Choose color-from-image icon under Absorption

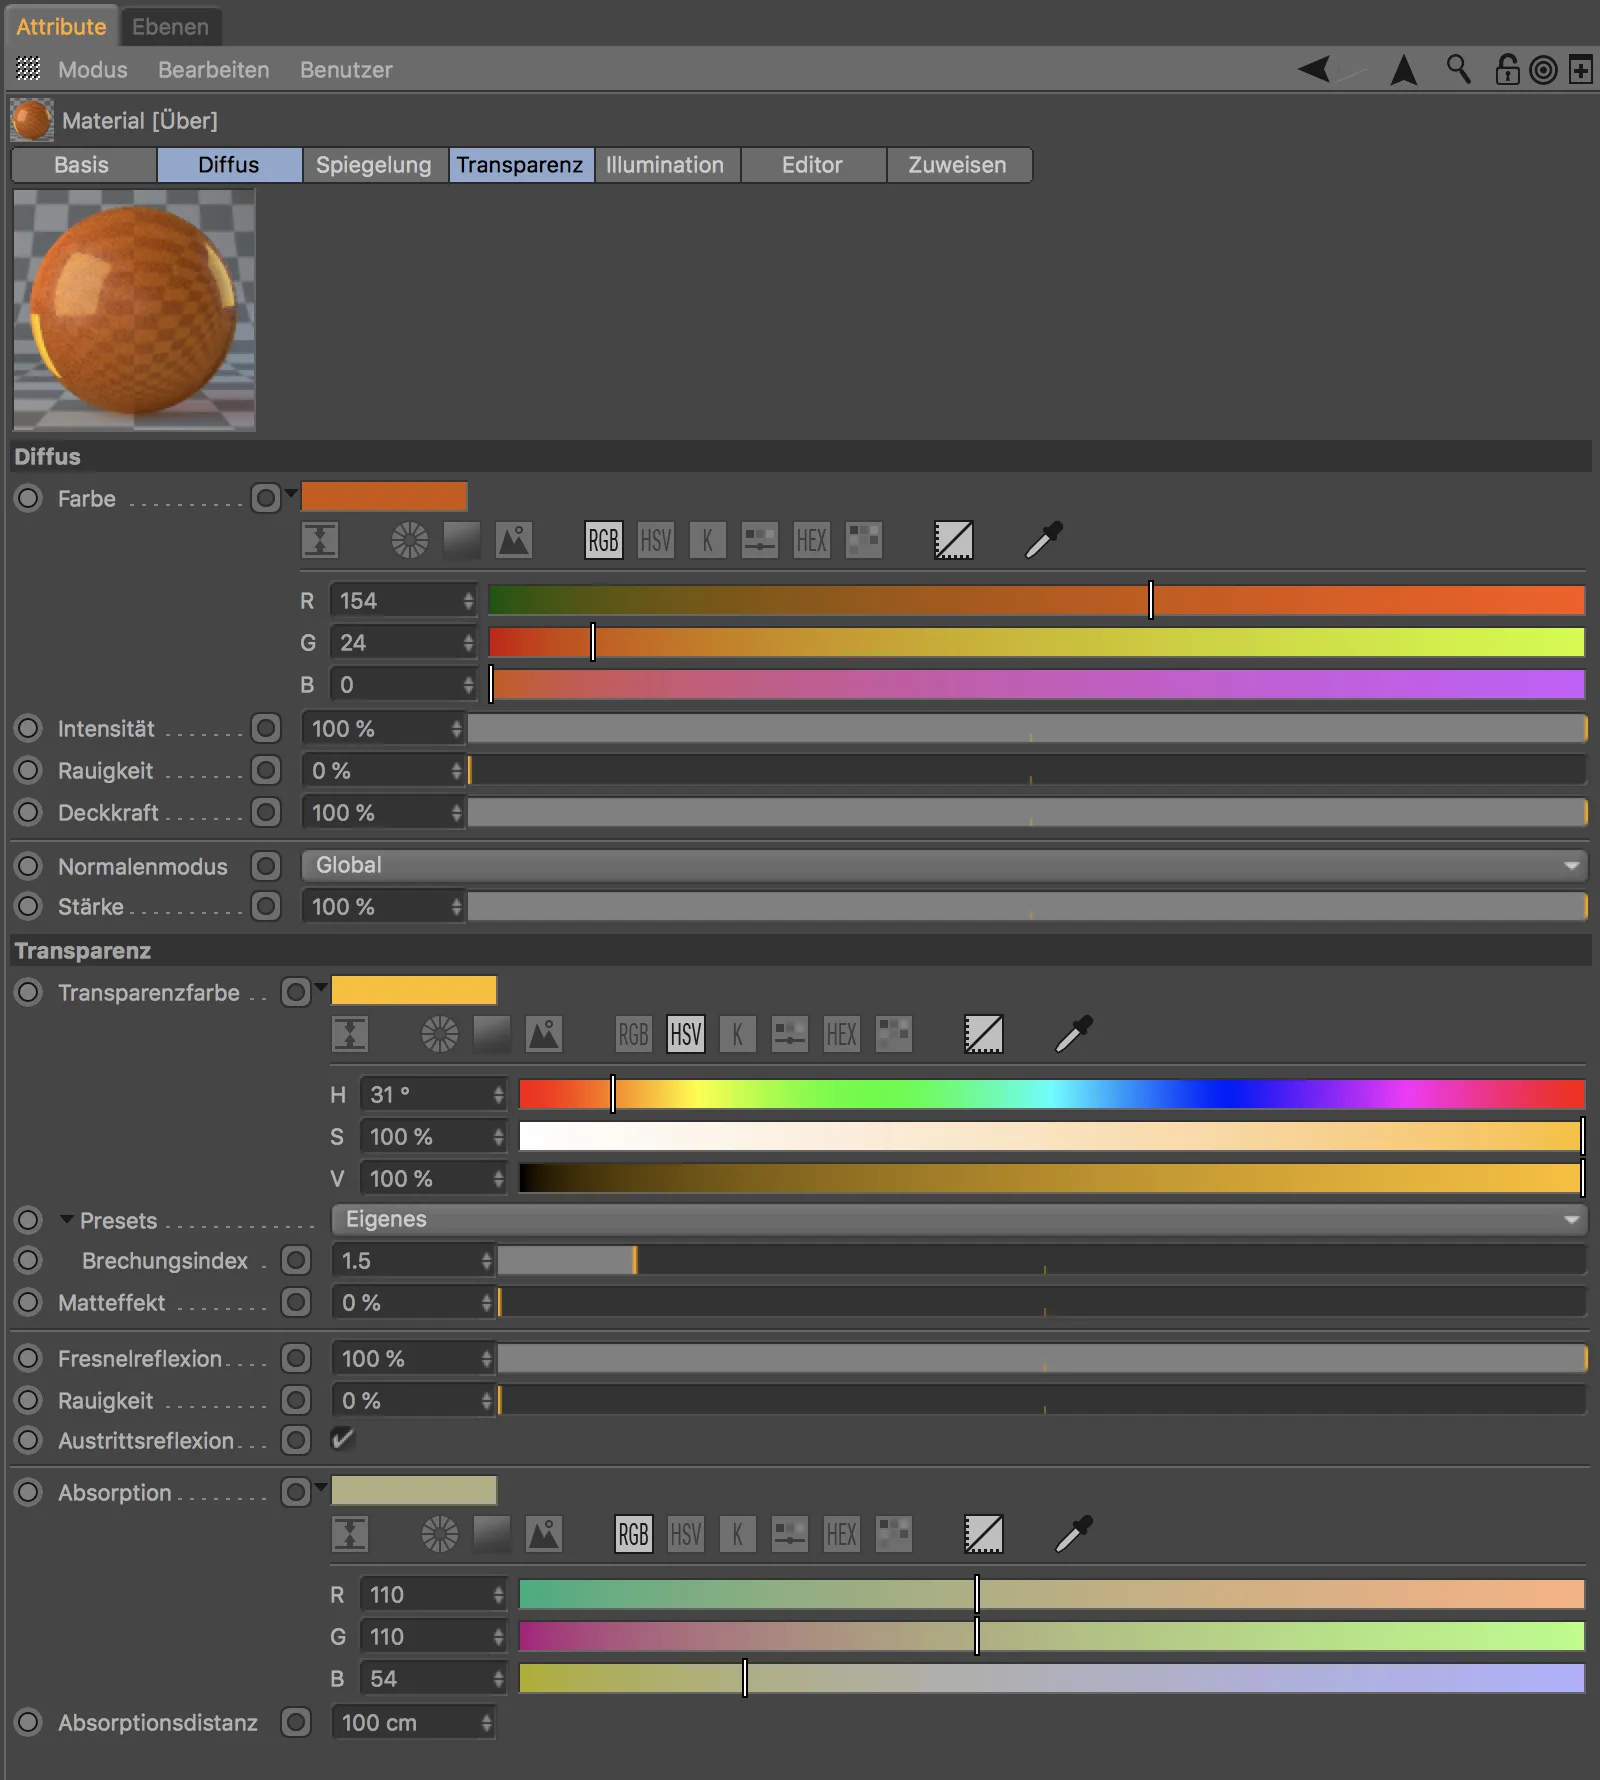point(543,1534)
